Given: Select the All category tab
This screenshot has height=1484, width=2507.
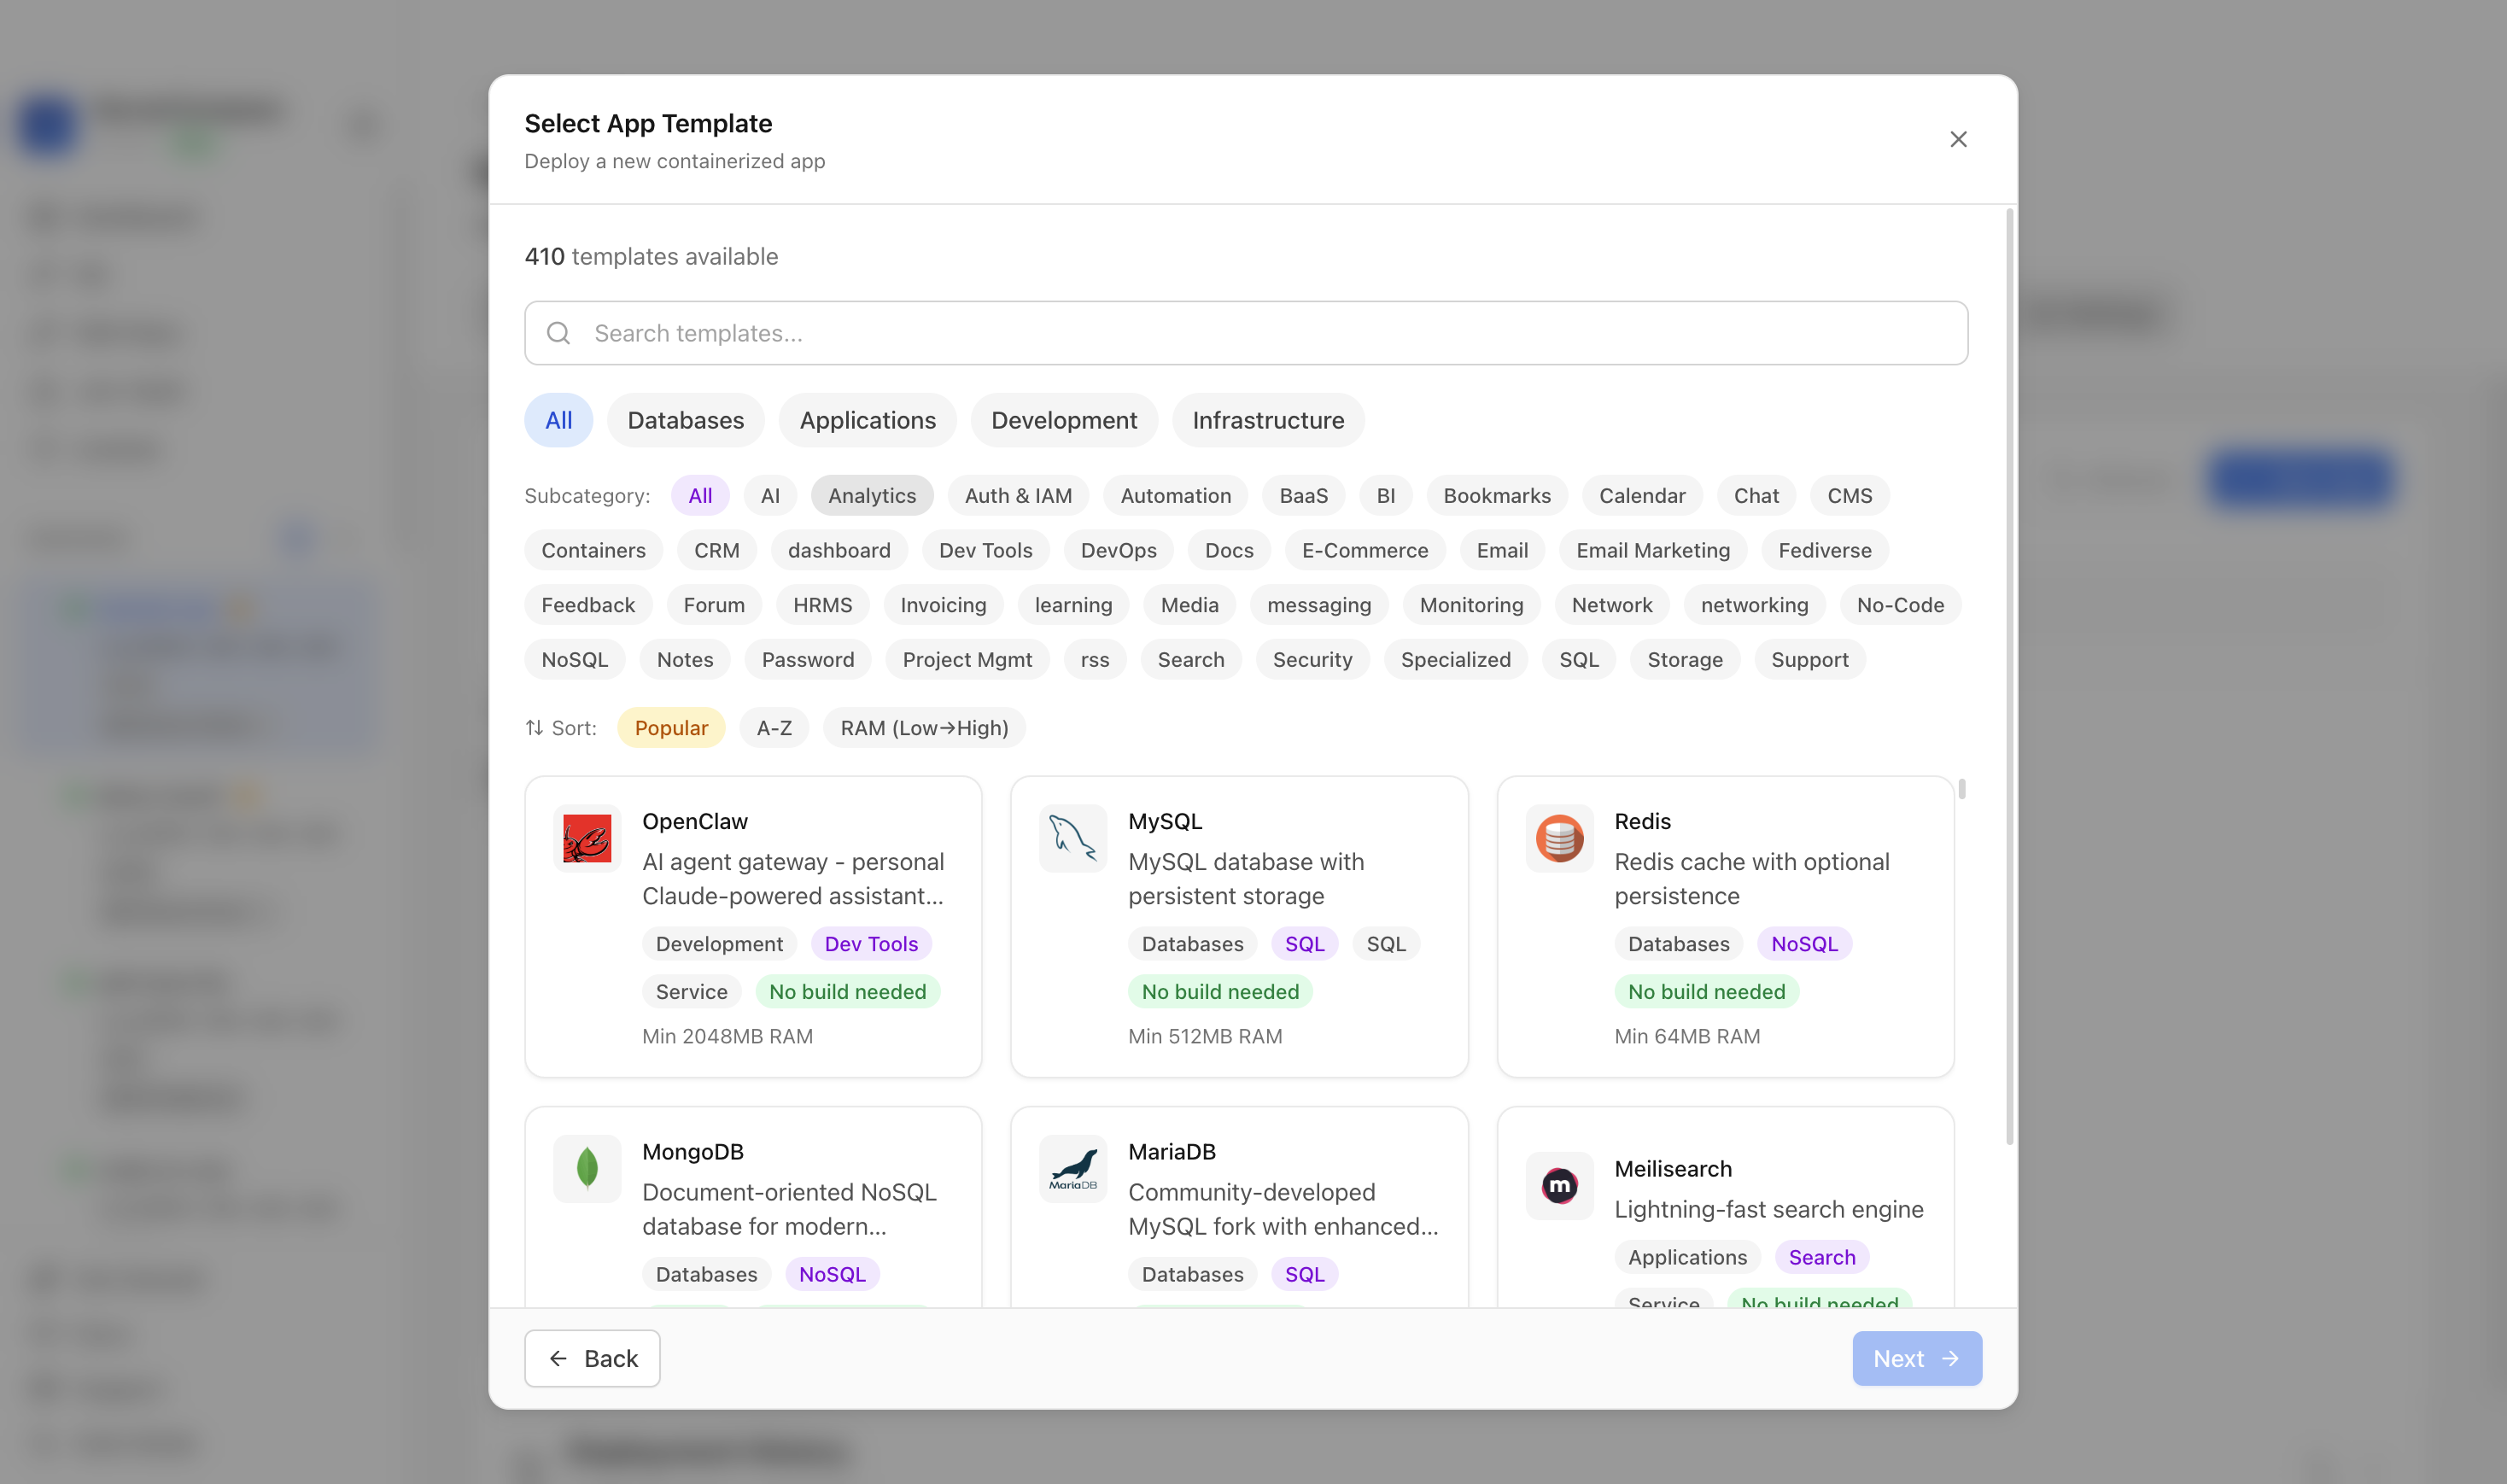Looking at the screenshot, I should pyautogui.click(x=559, y=420).
